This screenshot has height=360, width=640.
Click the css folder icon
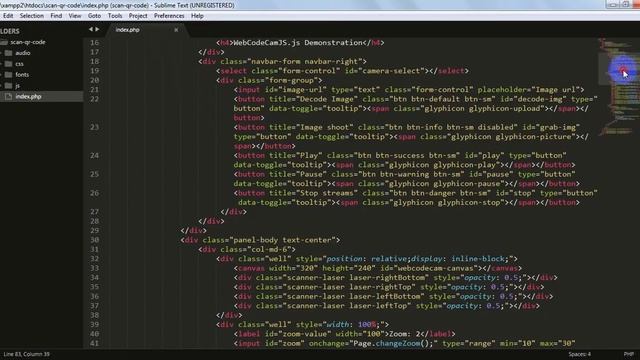(x=9, y=64)
